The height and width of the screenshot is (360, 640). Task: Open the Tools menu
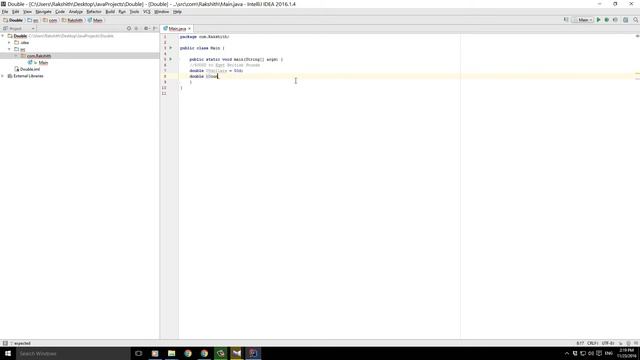point(134,12)
